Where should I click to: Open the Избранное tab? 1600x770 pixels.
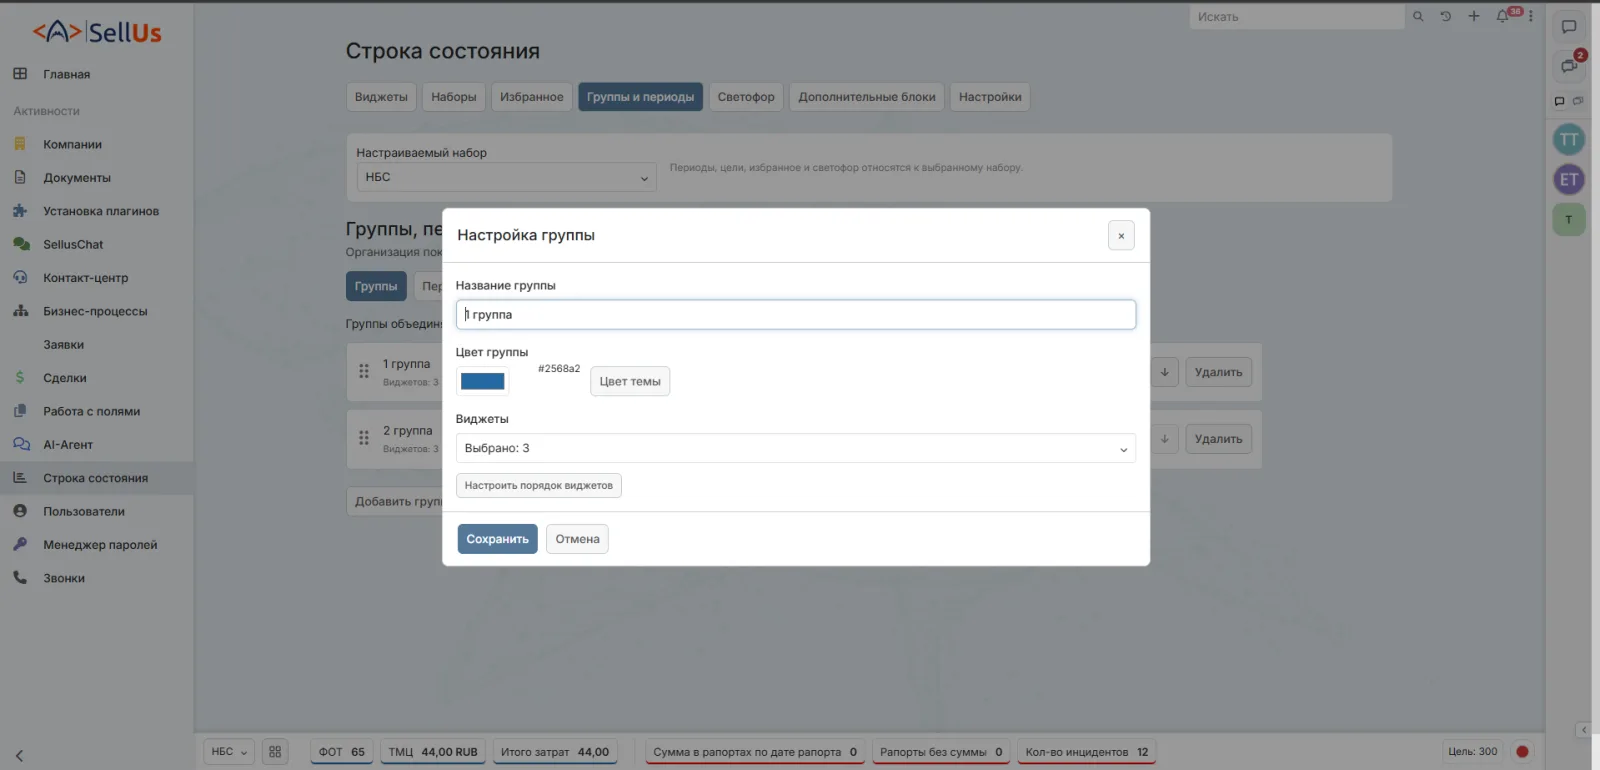pyautogui.click(x=532, y=97)
